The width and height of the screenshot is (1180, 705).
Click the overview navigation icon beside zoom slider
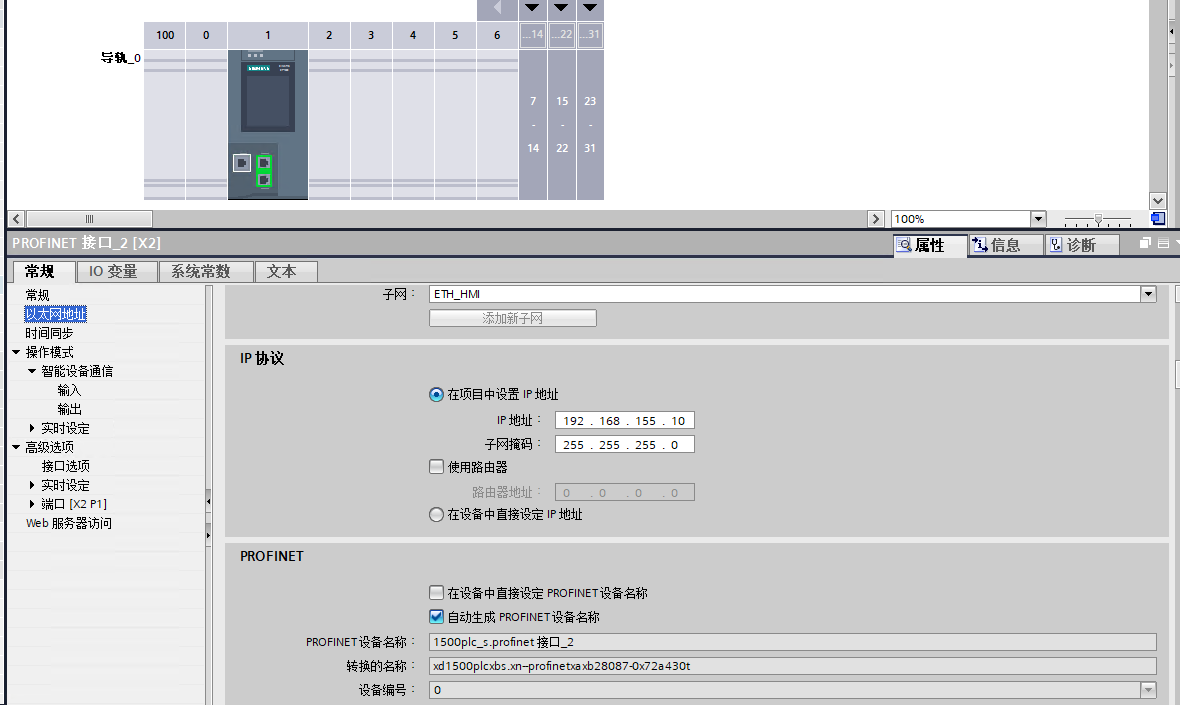tap(1158, 218)
